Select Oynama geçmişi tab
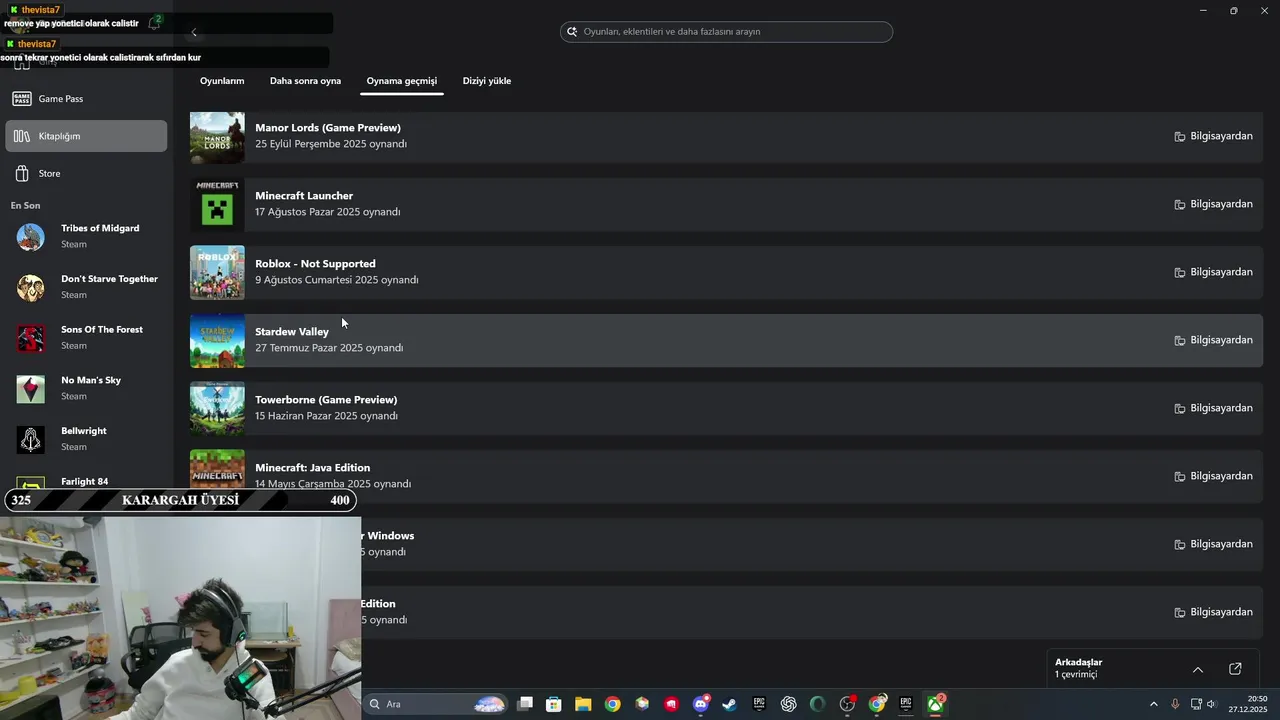 402,81
